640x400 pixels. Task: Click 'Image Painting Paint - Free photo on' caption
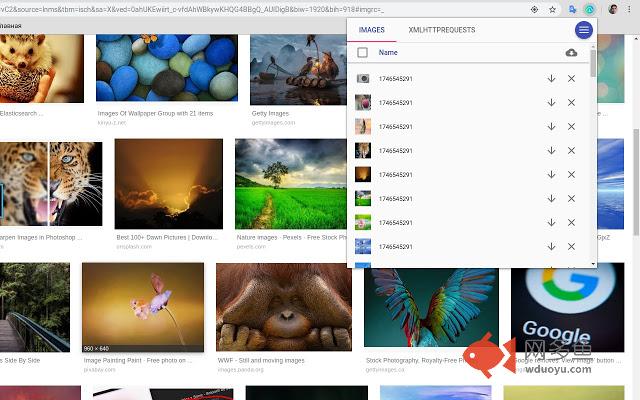click(x=137, y=361)
